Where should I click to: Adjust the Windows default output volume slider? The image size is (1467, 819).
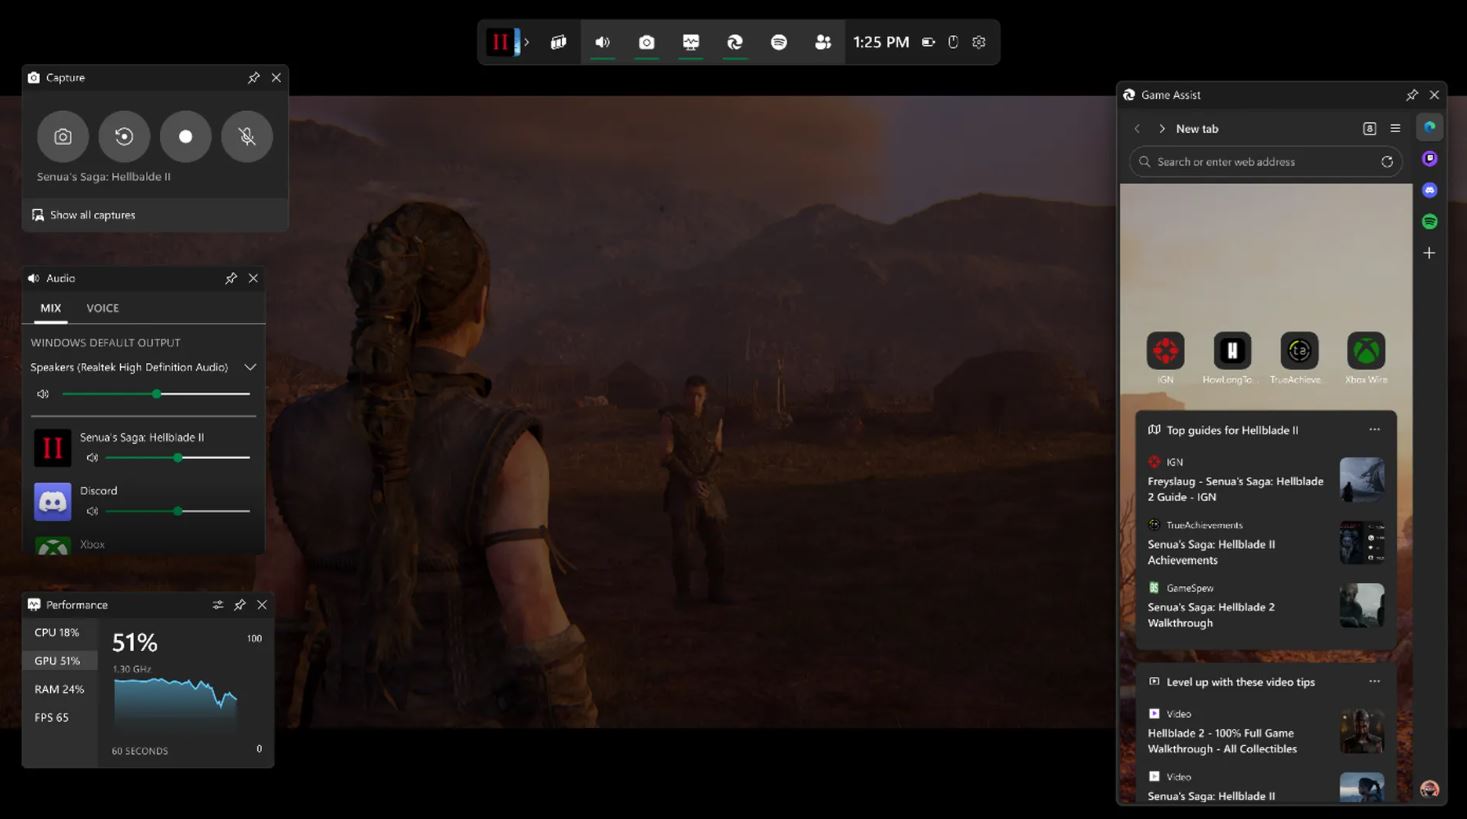[x=157, y=394]
